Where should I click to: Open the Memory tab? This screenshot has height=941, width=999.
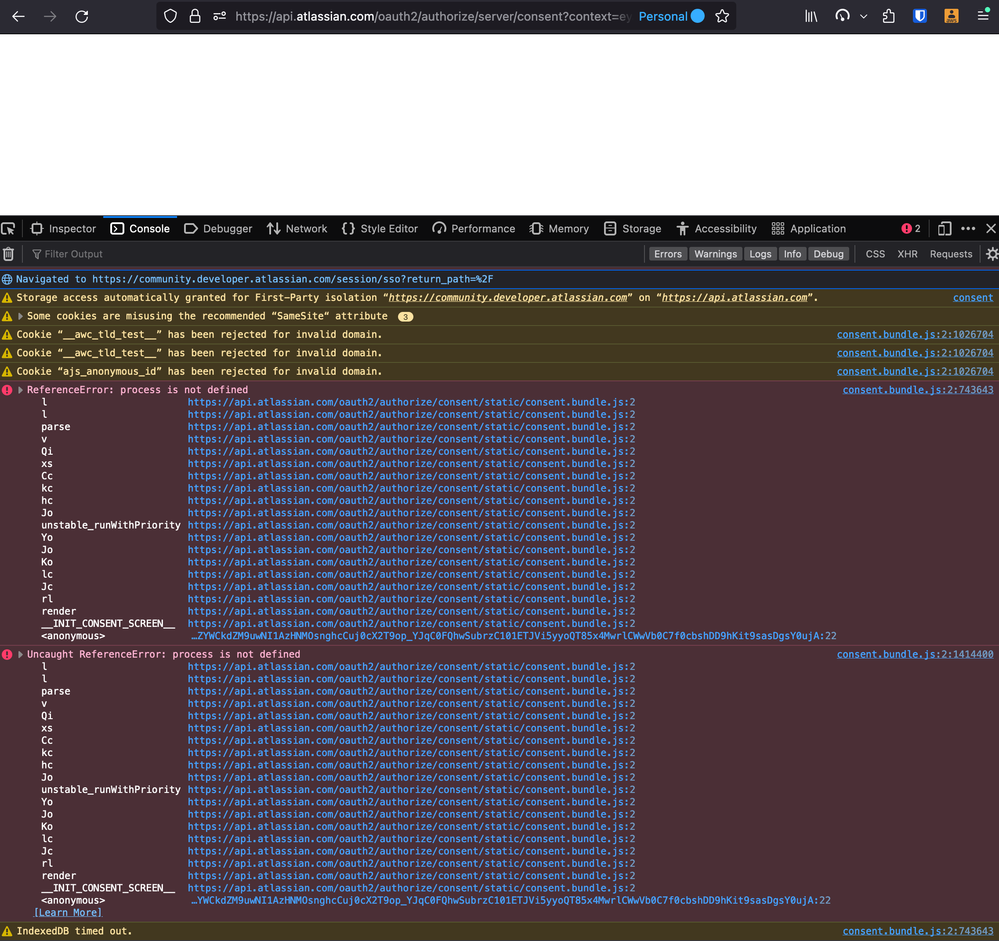(559, 229)
